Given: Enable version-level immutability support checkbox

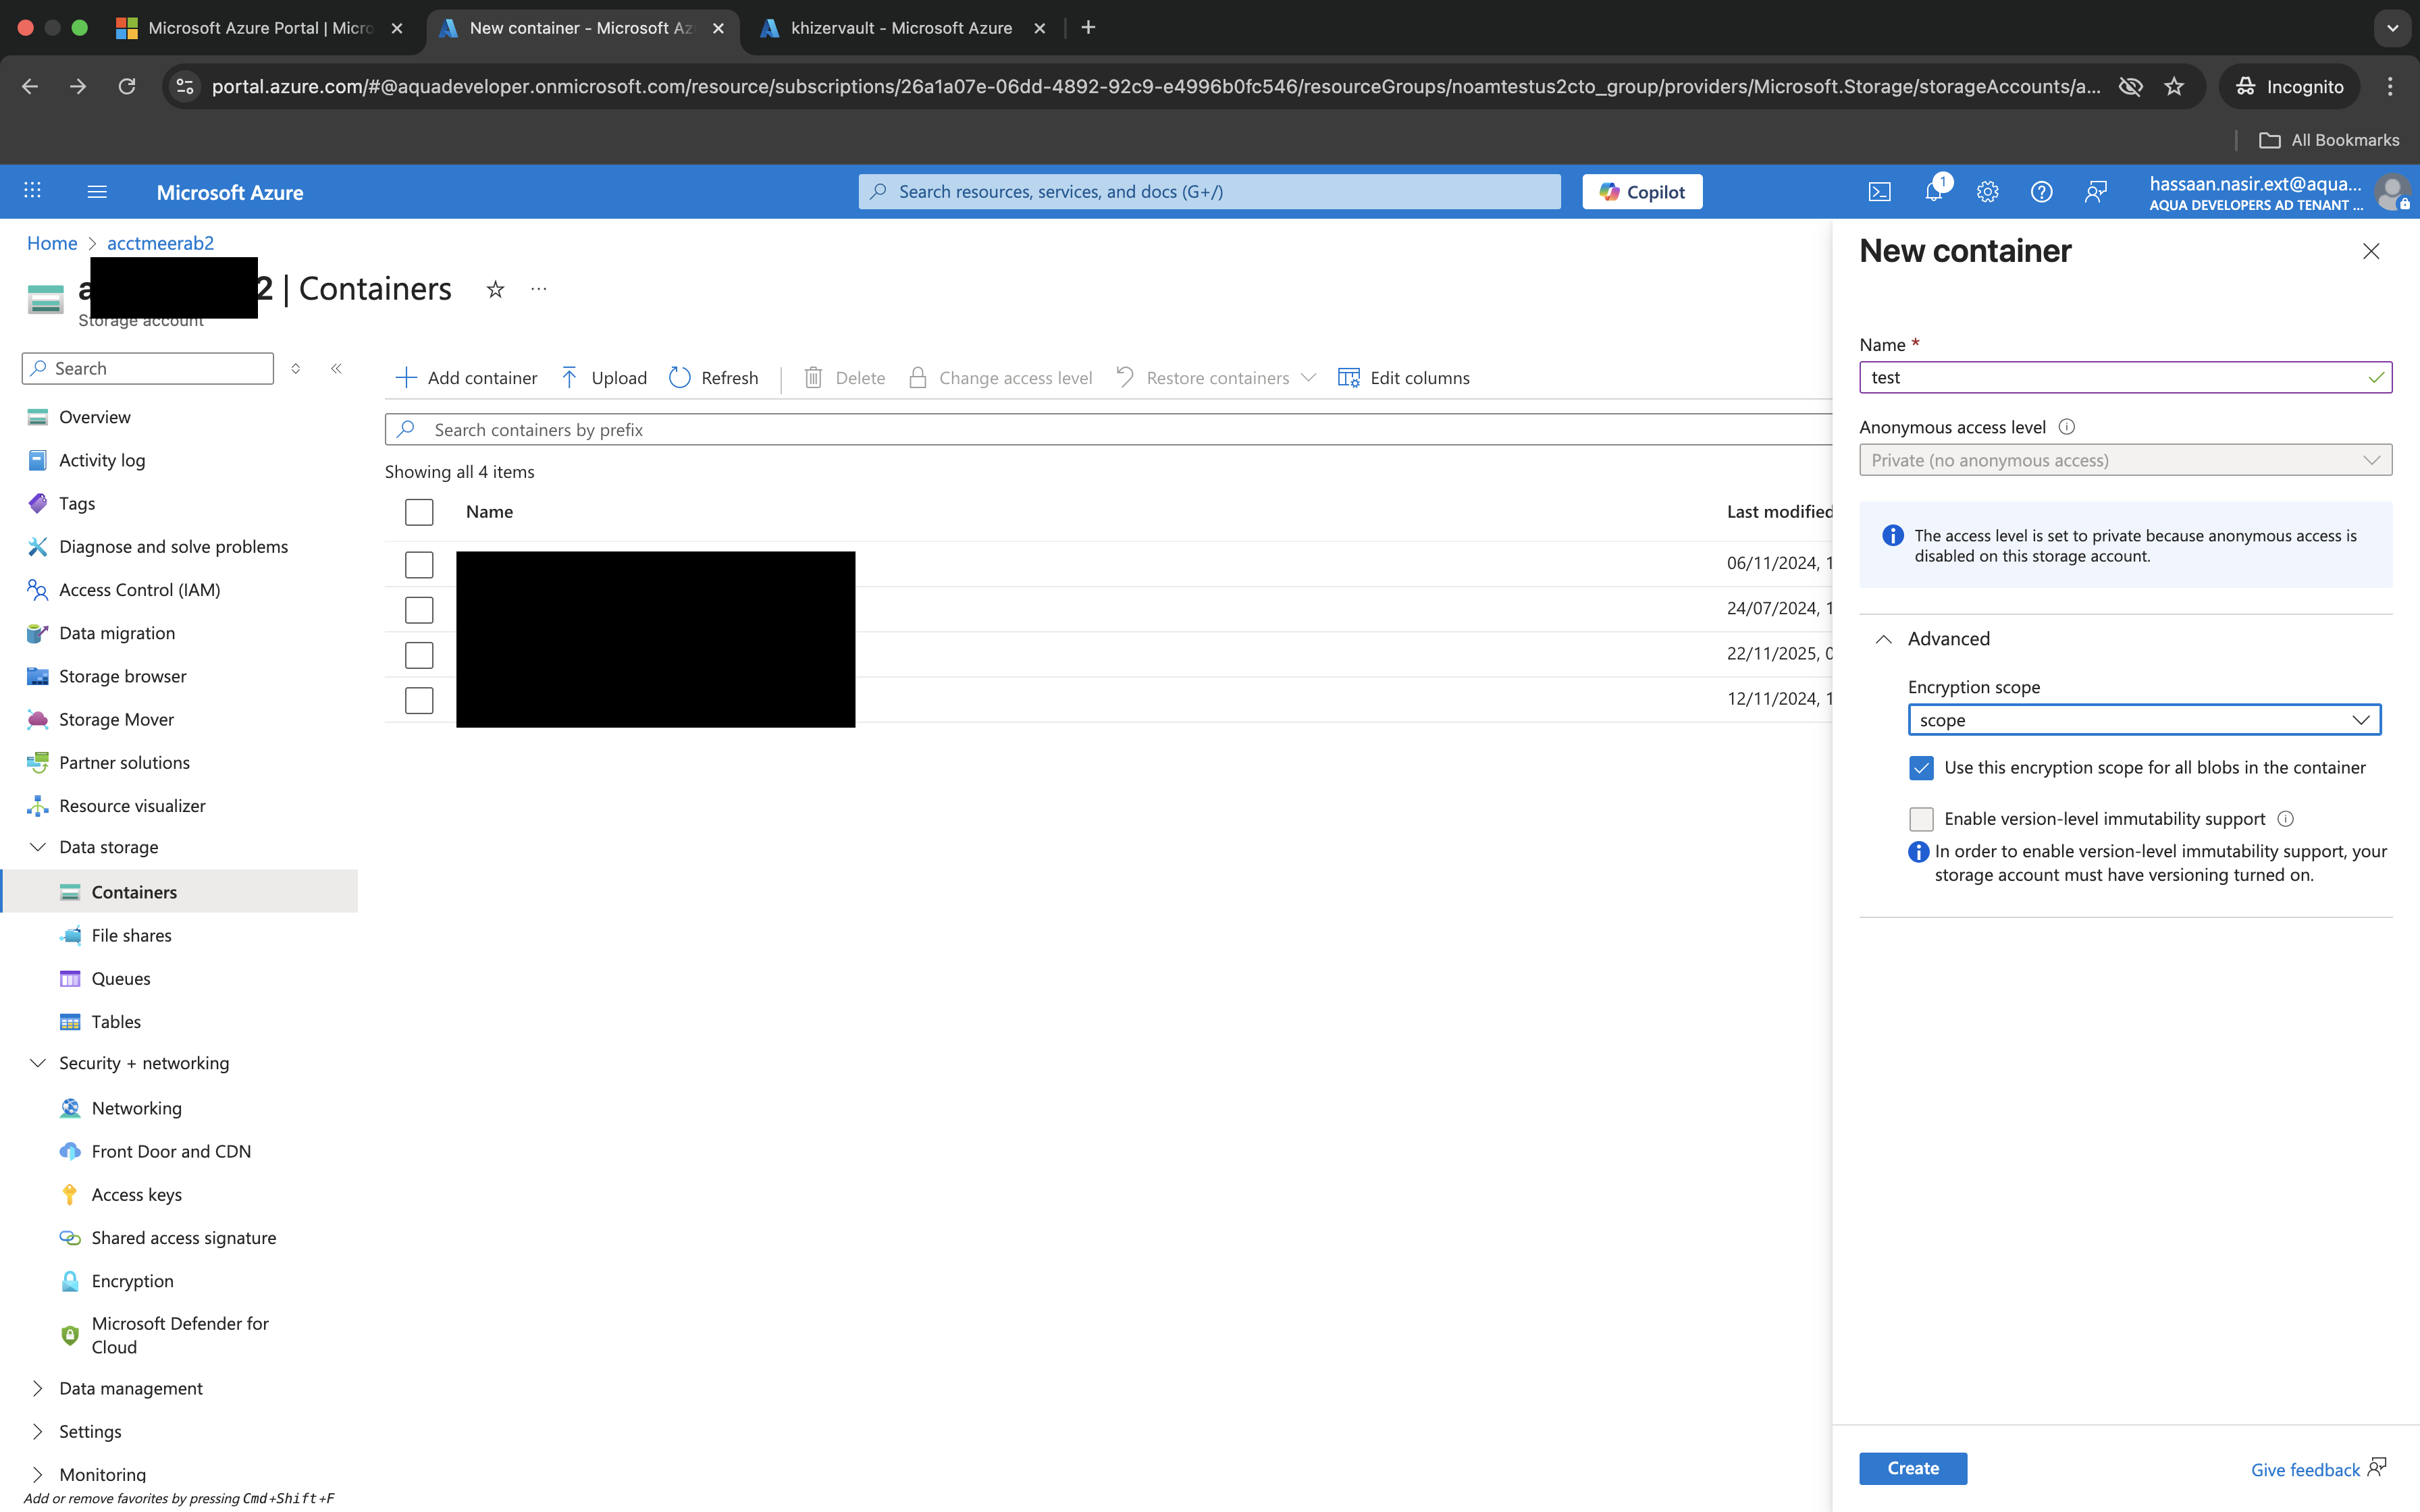Looking at the screenshot, I should click(x=1921, y=819).
